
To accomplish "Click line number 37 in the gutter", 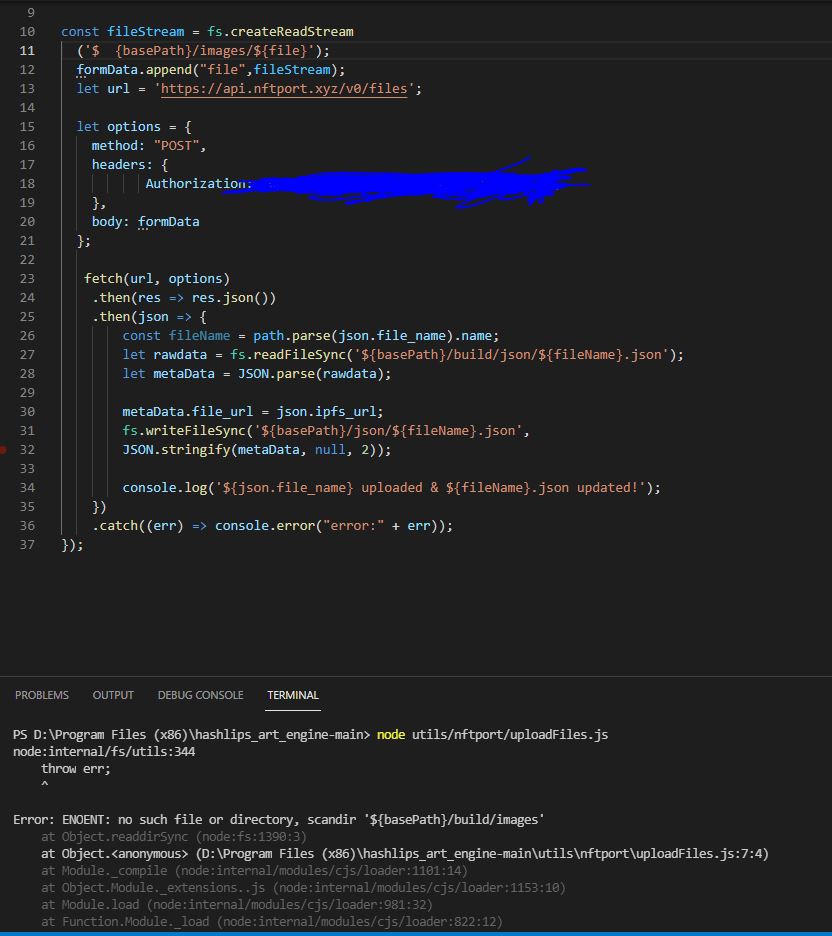I will click(x=27, y=544).
